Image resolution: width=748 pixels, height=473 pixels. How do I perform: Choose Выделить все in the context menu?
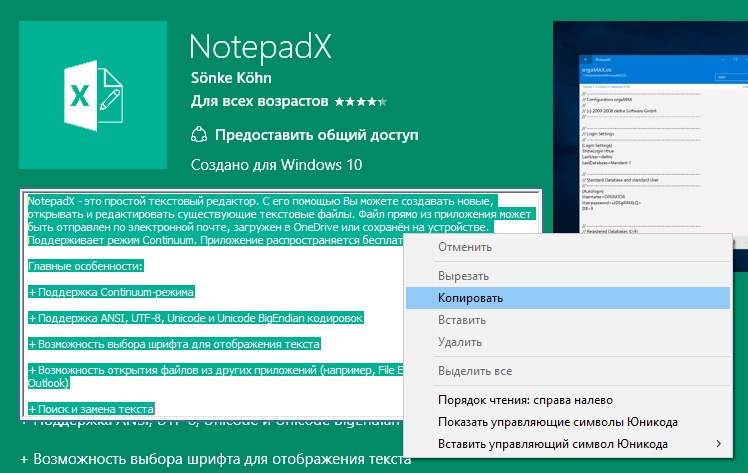click(568, 371)
